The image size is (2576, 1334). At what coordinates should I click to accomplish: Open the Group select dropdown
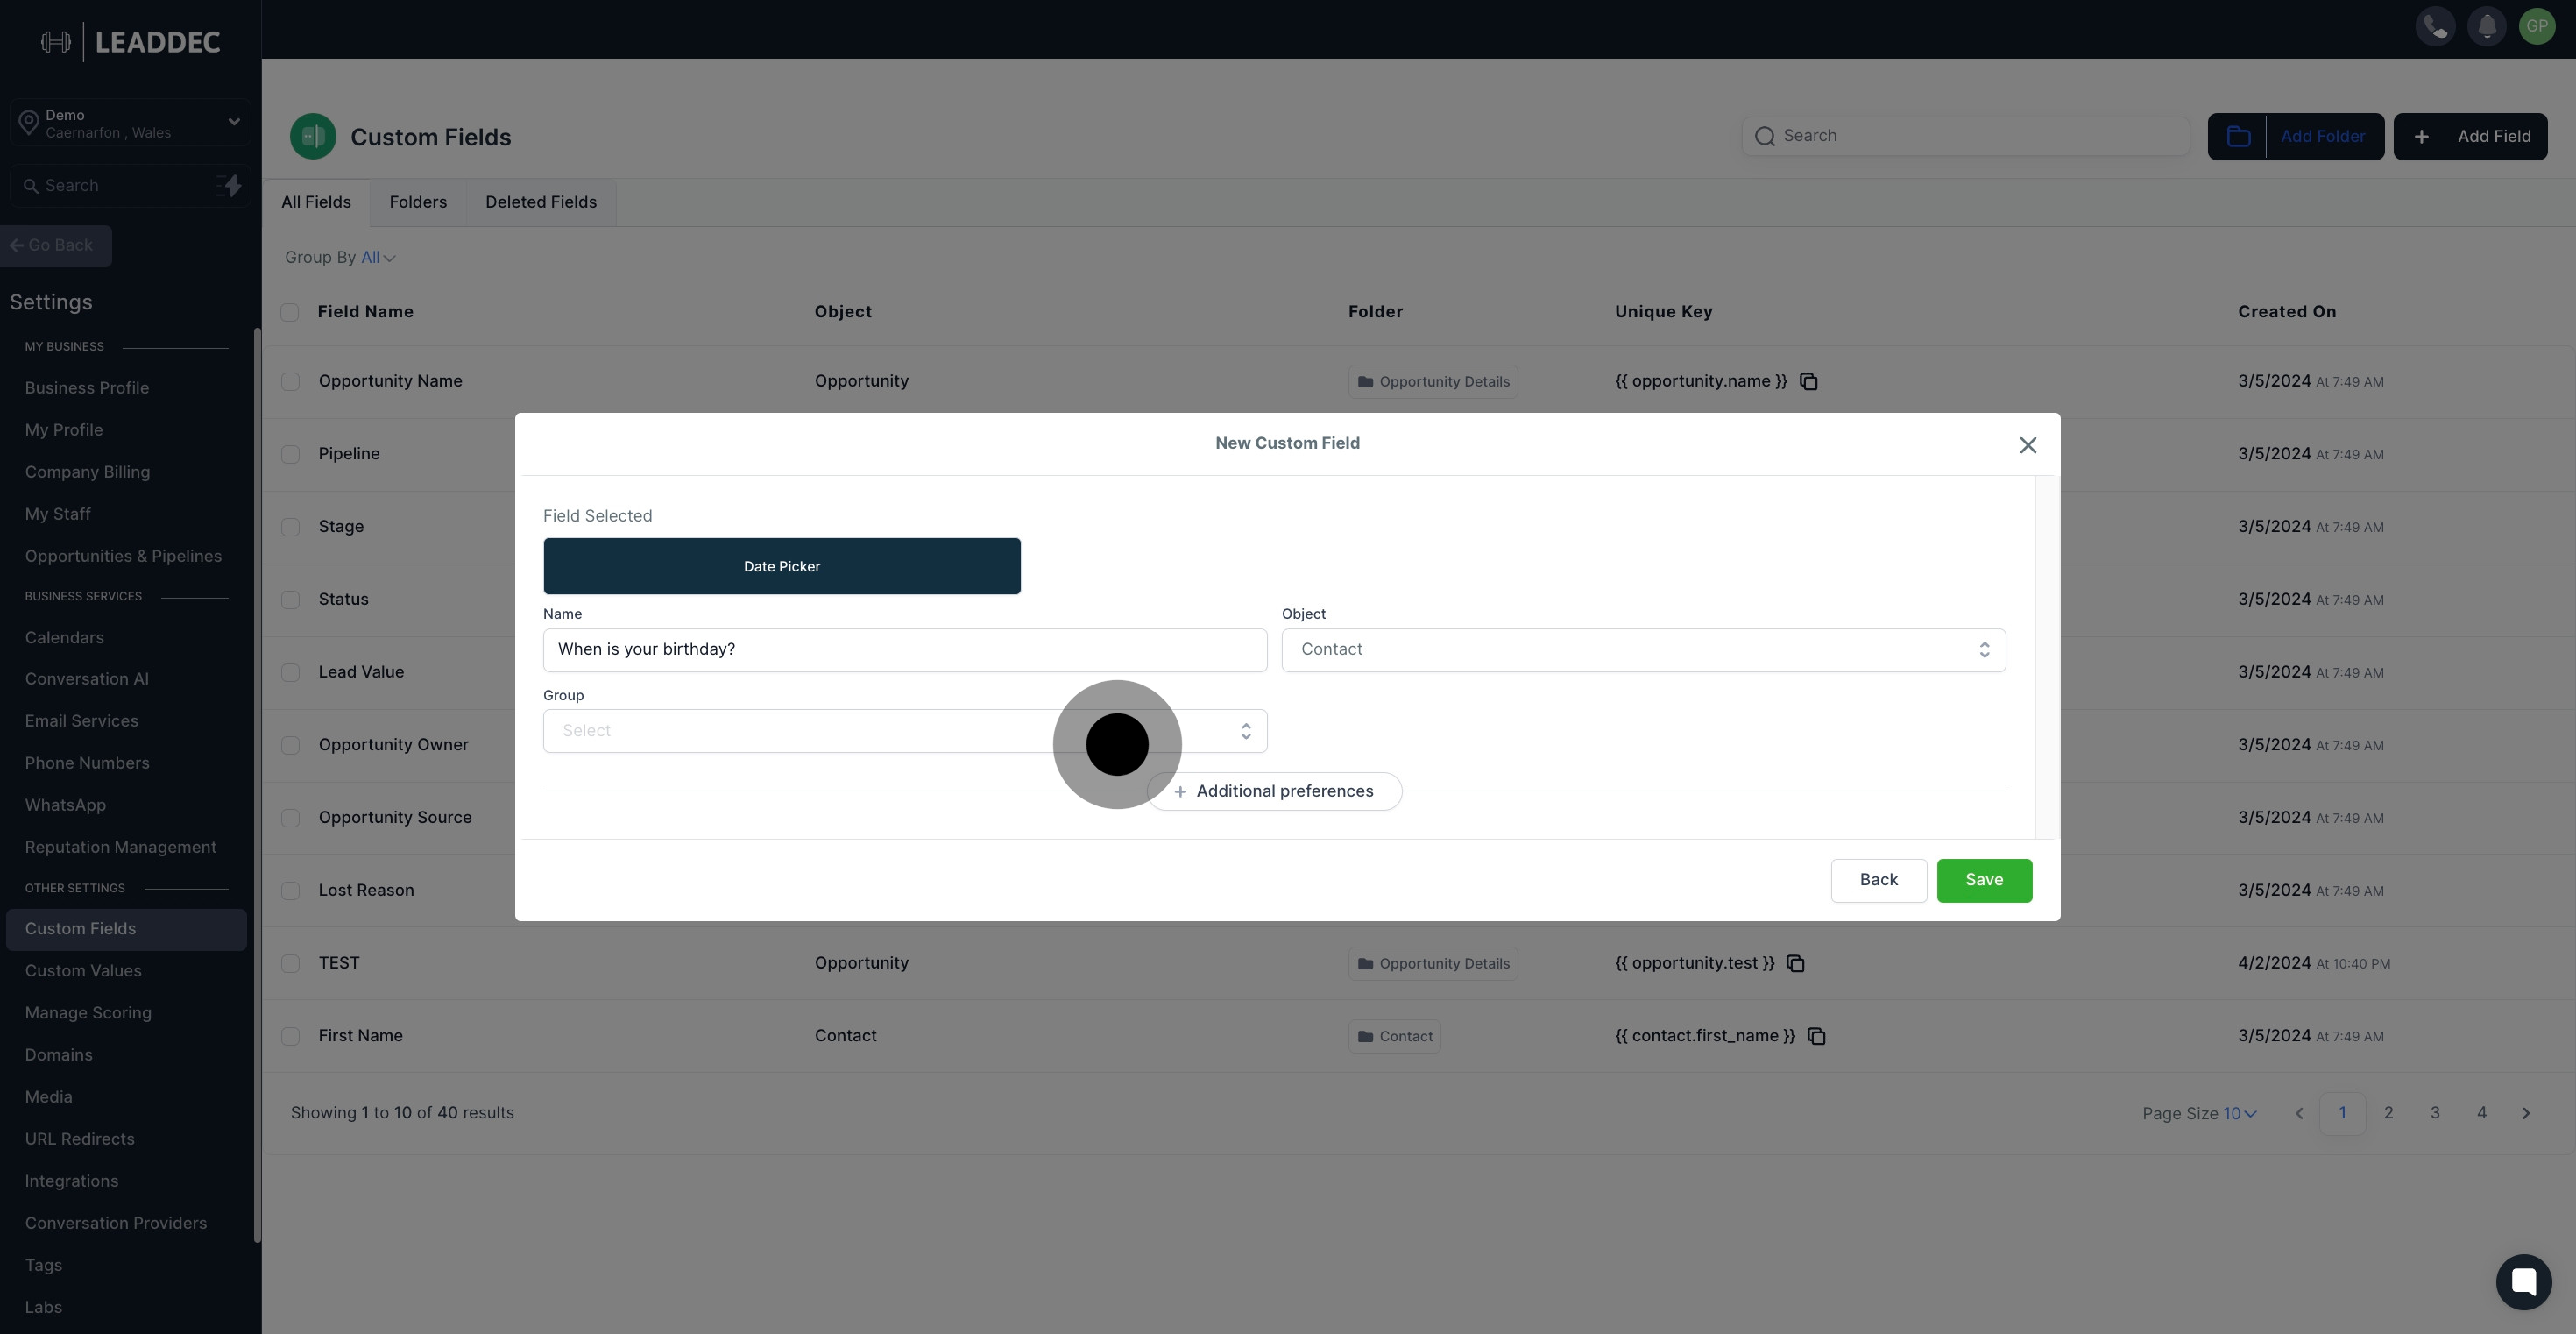904,731
